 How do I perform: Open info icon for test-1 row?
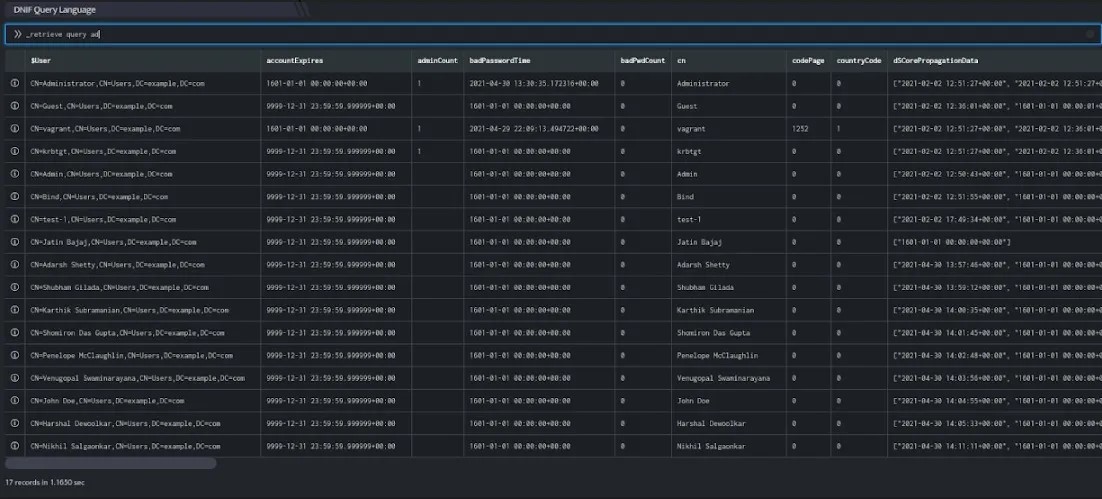[15, 219]
